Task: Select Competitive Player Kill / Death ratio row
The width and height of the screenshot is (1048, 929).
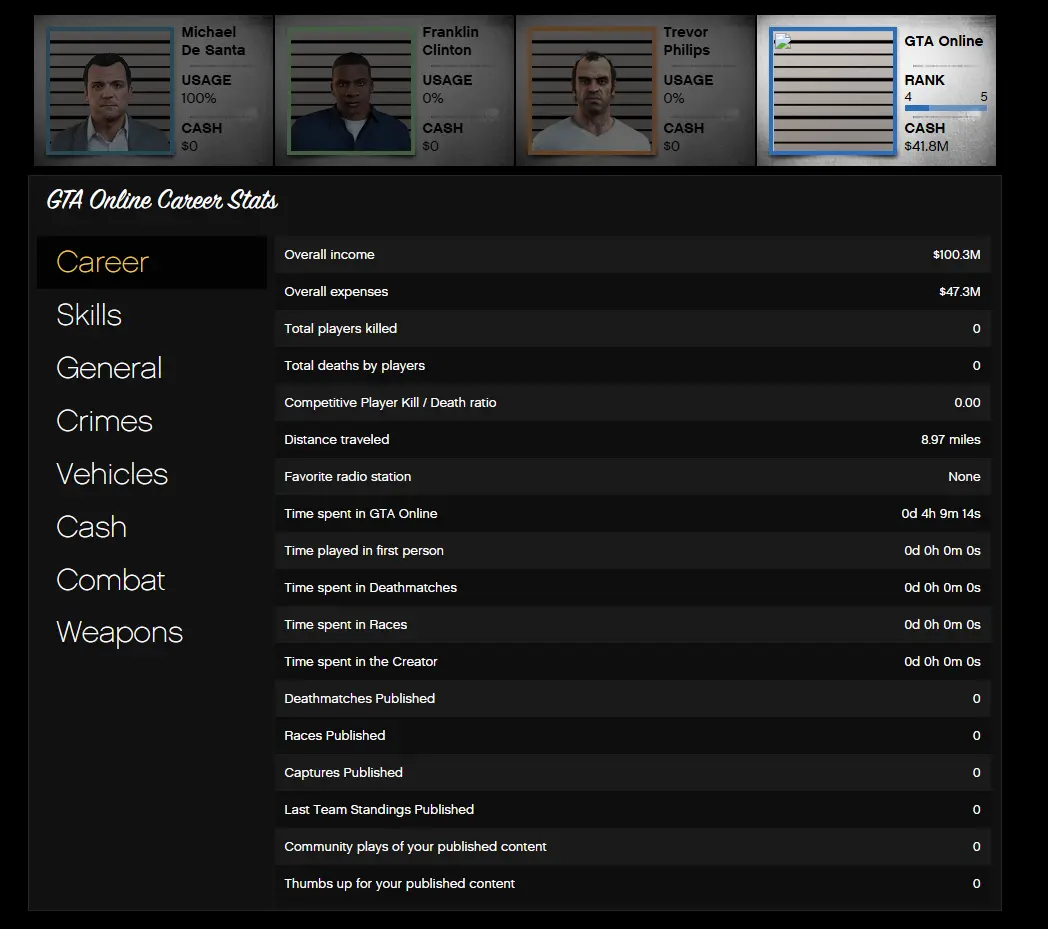Action: click(632, 402)
